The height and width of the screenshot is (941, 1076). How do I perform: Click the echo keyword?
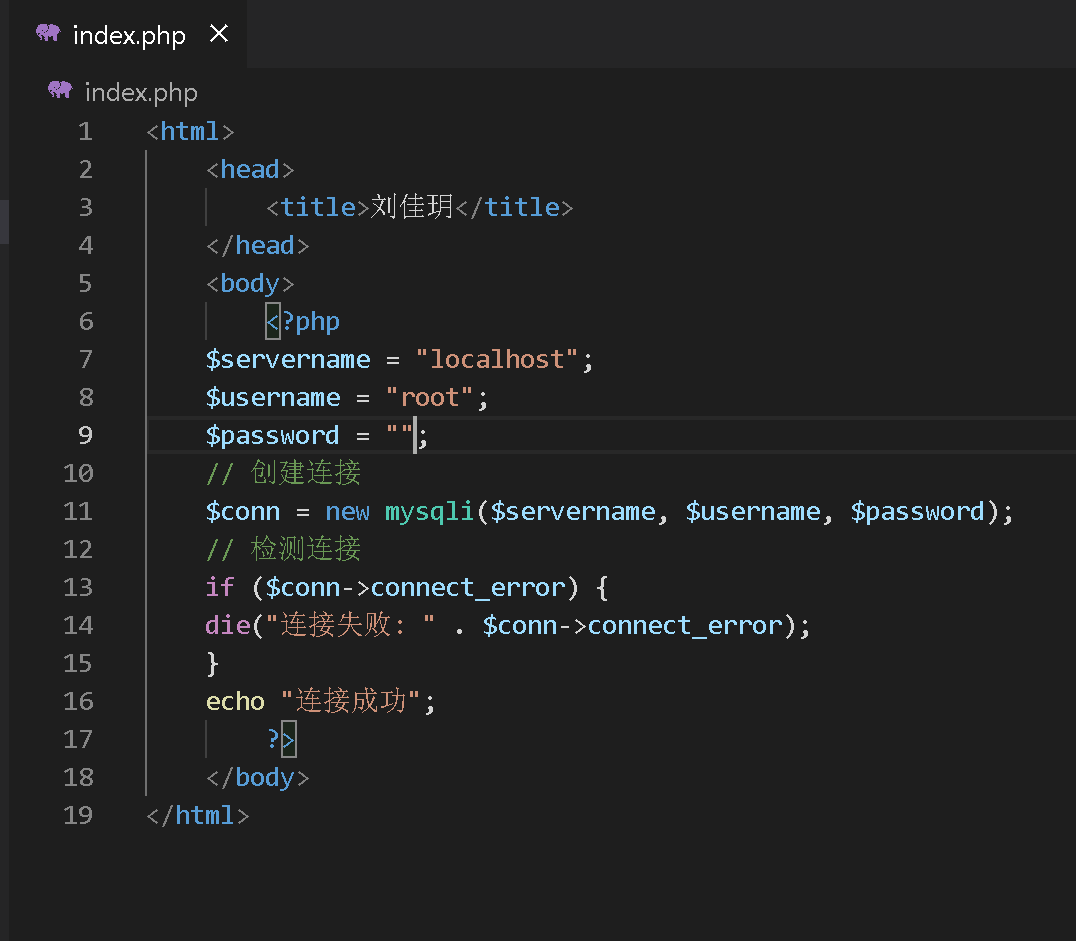[x=235, y=701]
